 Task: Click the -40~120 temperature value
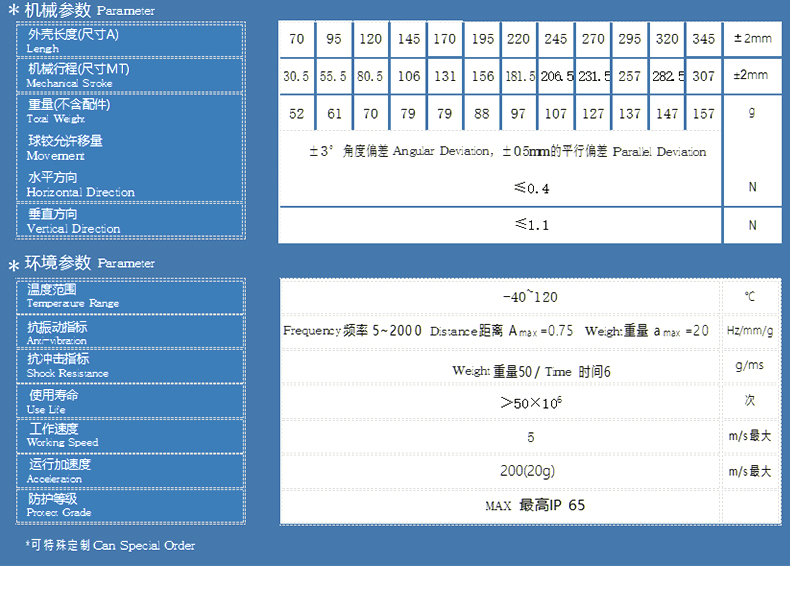coord(530,296)
